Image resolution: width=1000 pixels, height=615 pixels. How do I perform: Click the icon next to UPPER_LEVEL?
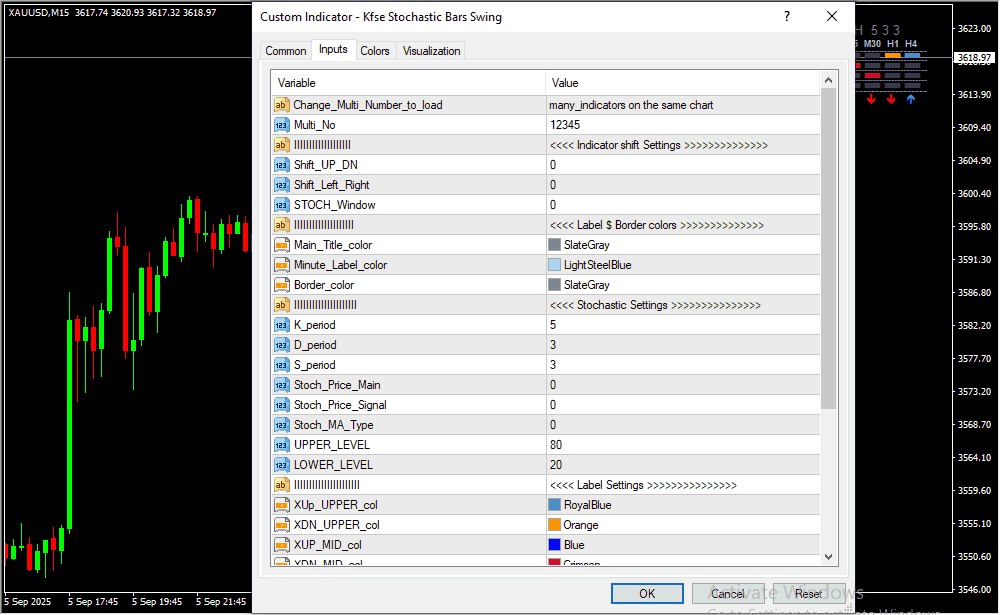point(281,445)
